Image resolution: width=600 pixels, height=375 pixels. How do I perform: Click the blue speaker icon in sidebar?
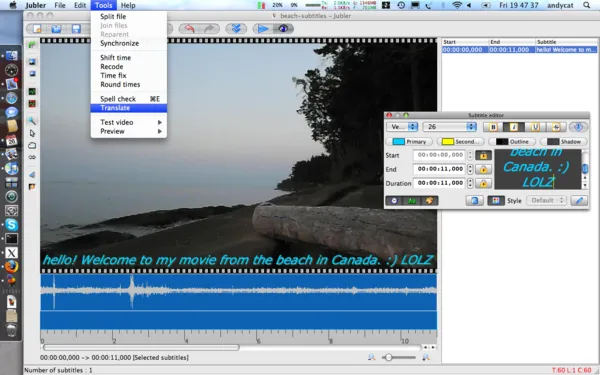32,175
